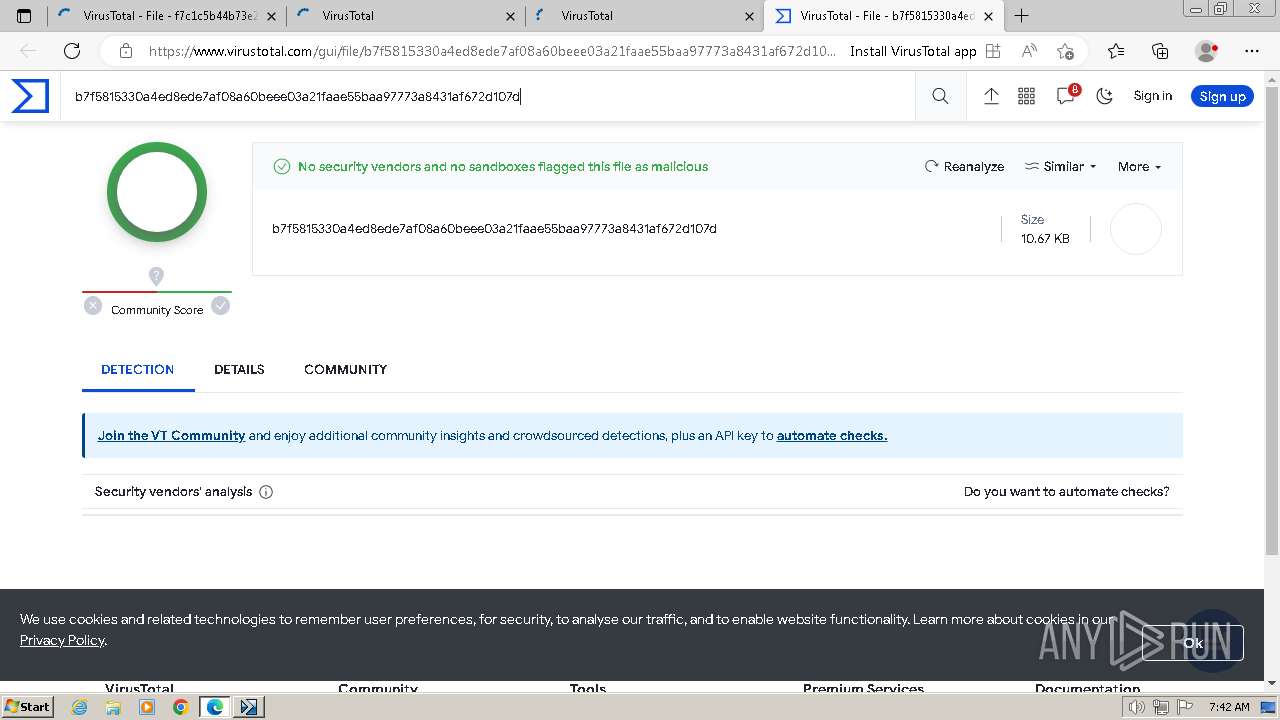Click the hash search input field
This screenshot has height=720, width=1280.
488,96
